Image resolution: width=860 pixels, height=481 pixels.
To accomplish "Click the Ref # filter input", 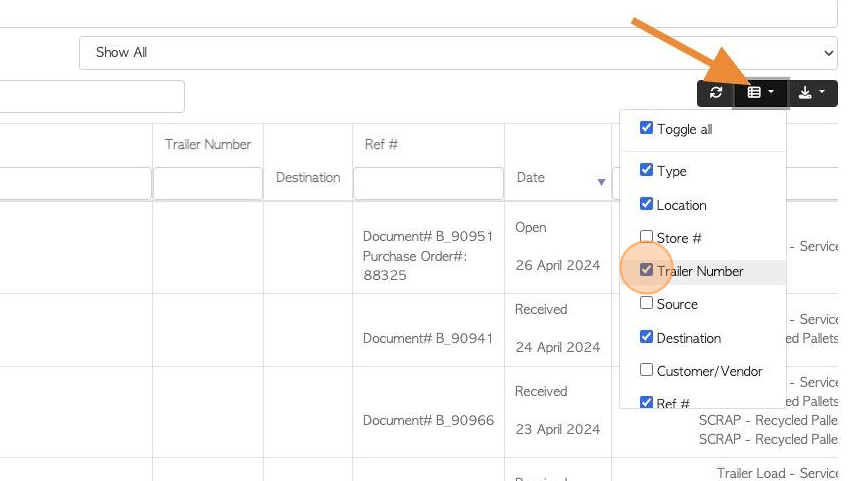I will [x=428, y=183].
